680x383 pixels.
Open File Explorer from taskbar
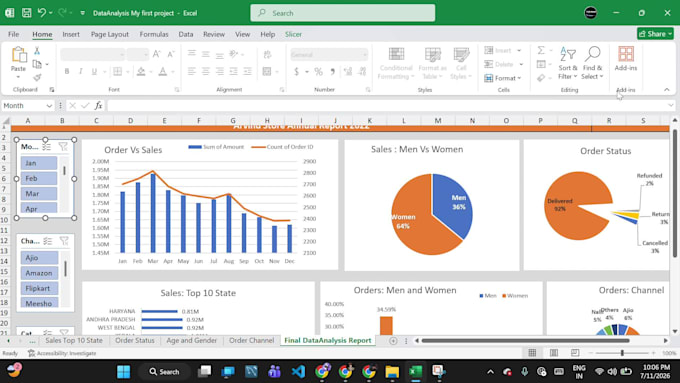coord(392,372)
